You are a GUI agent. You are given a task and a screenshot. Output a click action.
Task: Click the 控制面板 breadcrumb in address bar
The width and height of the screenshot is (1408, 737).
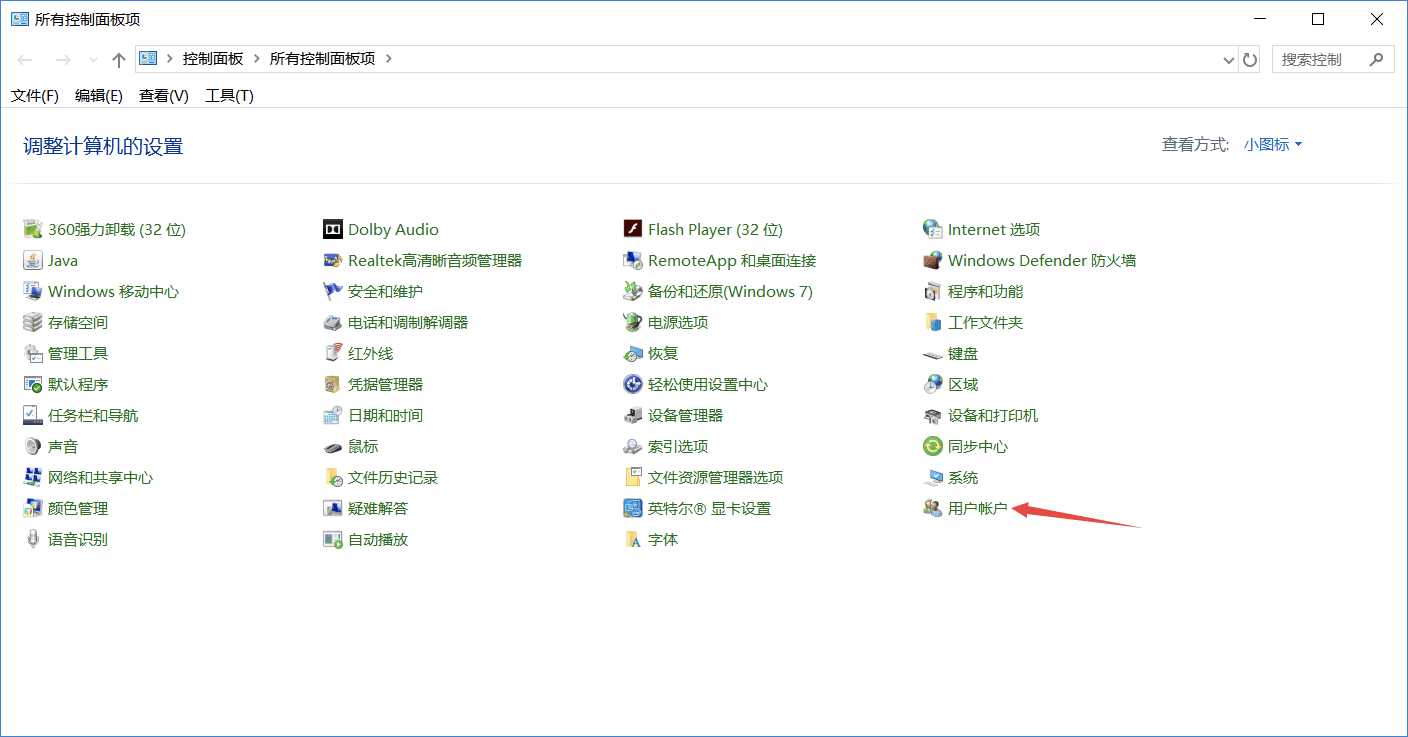(213, 59)
